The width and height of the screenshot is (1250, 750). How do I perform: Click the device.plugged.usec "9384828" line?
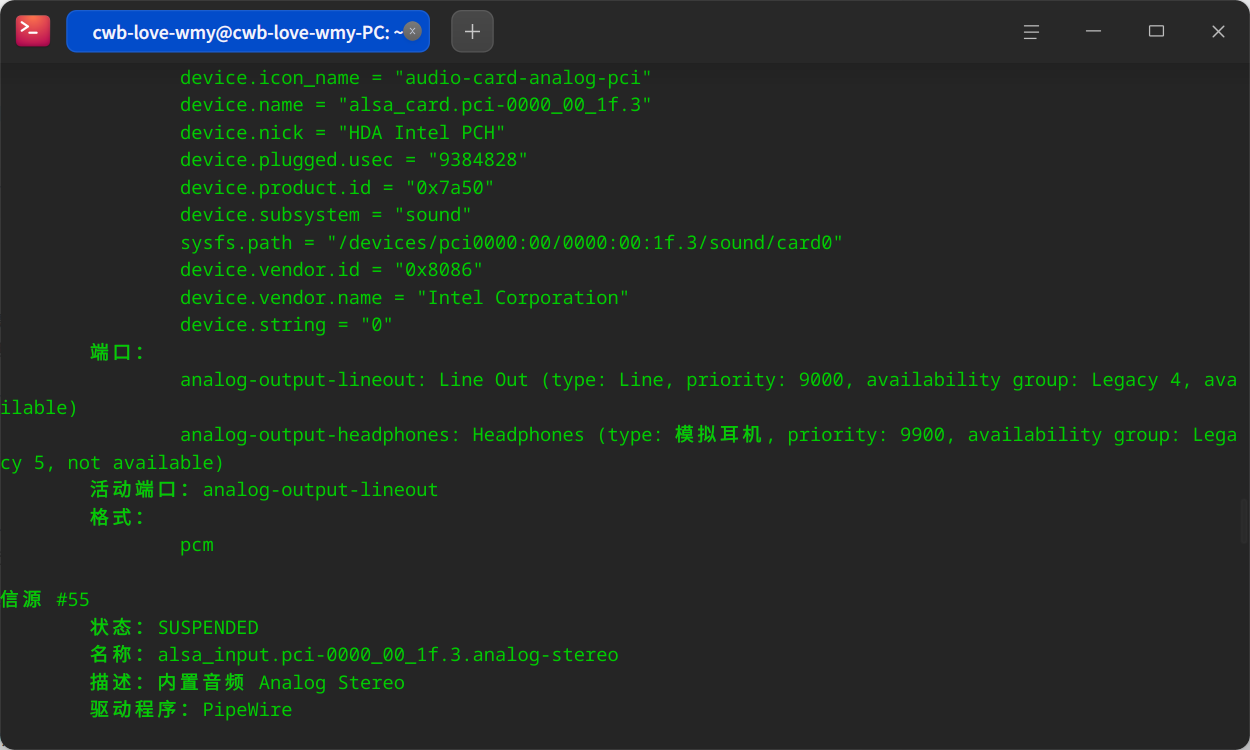(x=354, y=160)
